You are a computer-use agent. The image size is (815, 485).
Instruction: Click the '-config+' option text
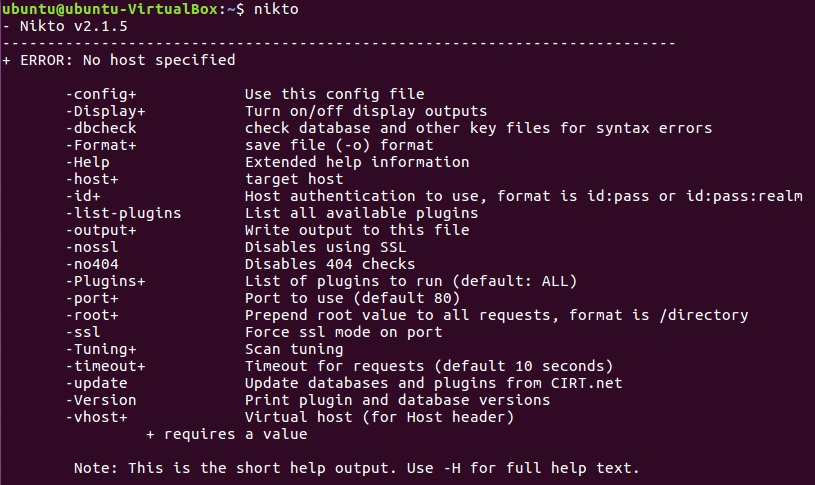(x=101, y=94)
